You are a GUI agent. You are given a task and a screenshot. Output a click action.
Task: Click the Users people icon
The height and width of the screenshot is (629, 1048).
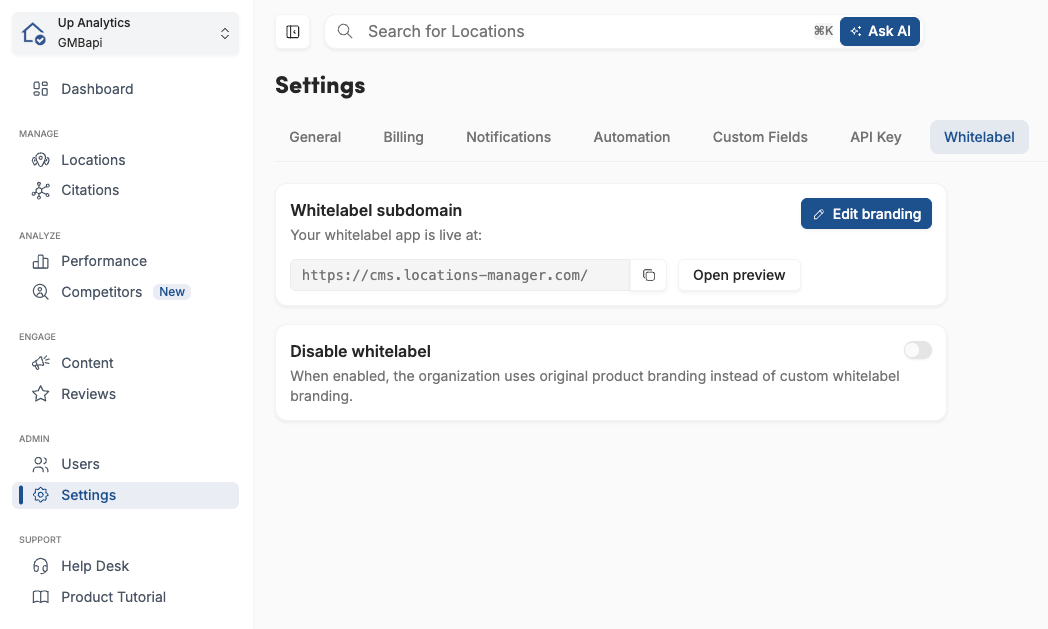tap(41, 464)
